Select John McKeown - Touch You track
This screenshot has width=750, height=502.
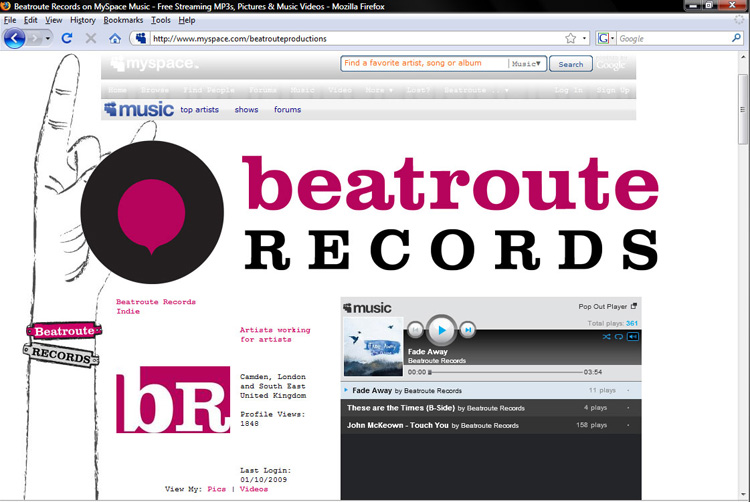491,425
